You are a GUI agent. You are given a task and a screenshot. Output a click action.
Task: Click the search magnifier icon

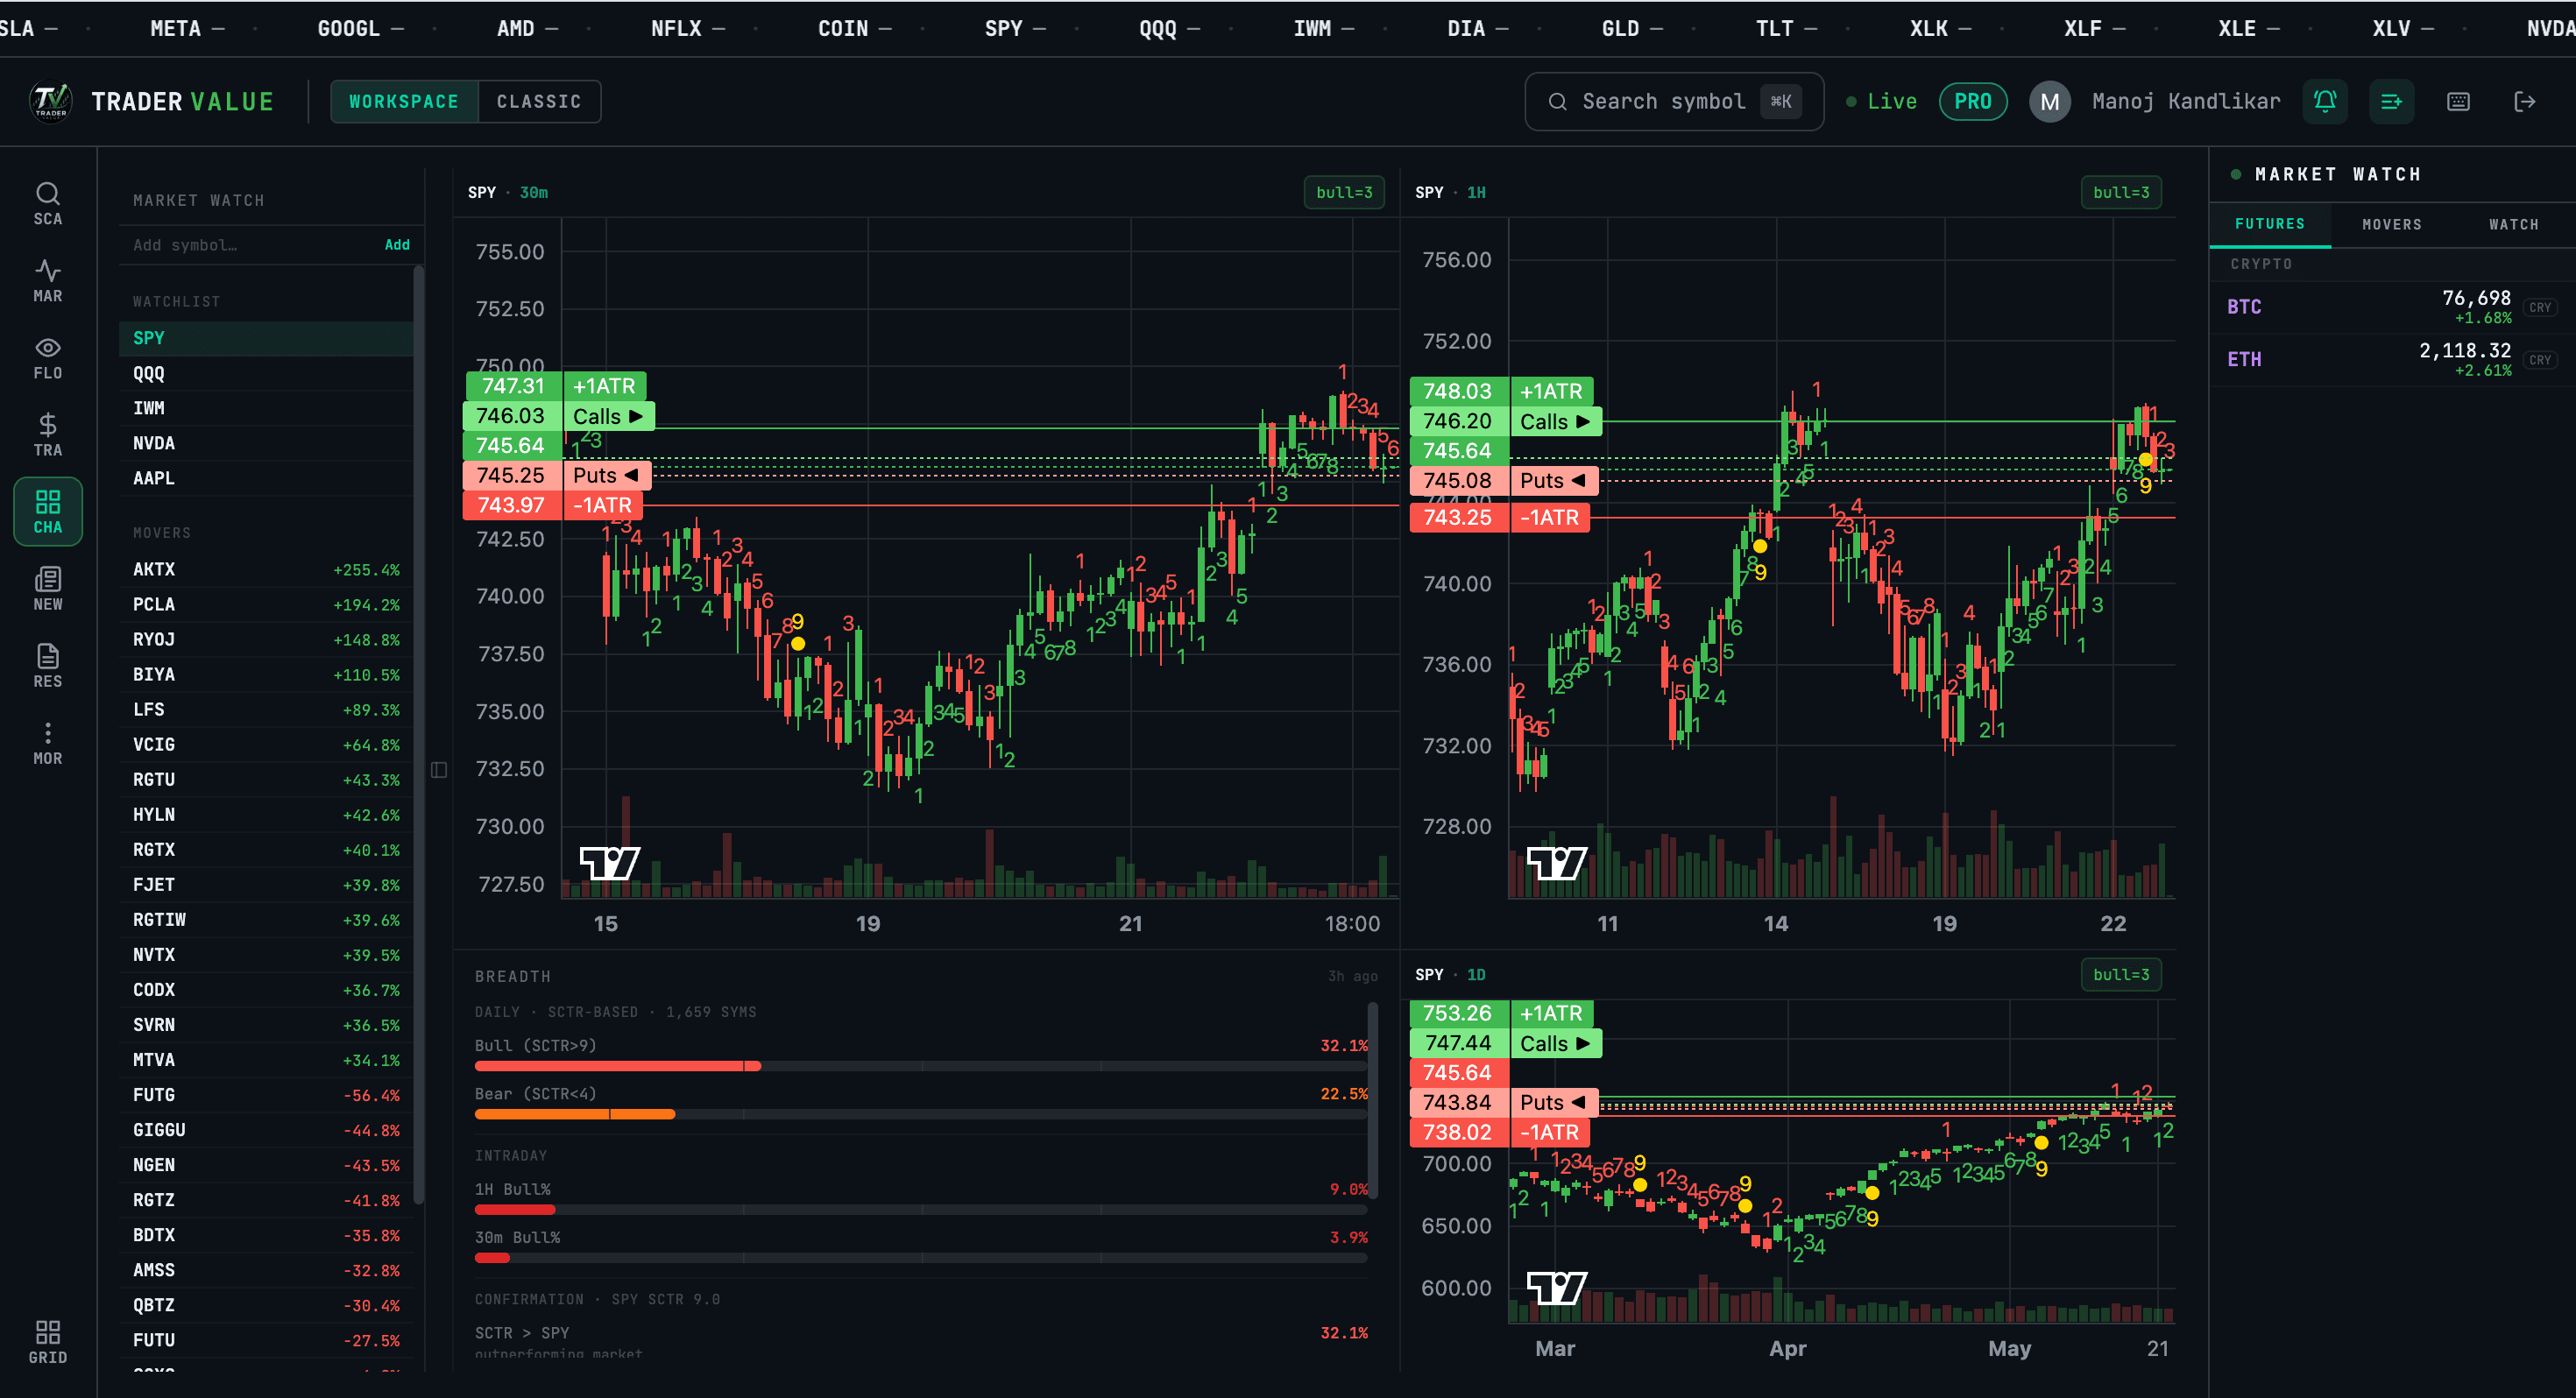1557,101
